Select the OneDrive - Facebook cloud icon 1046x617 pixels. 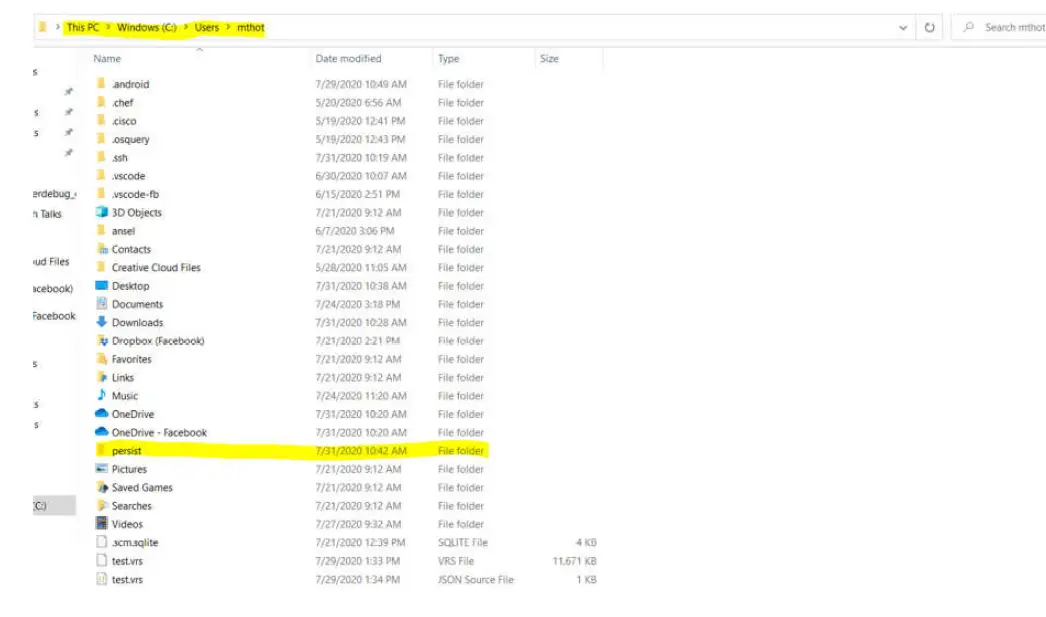pos(101,432)
